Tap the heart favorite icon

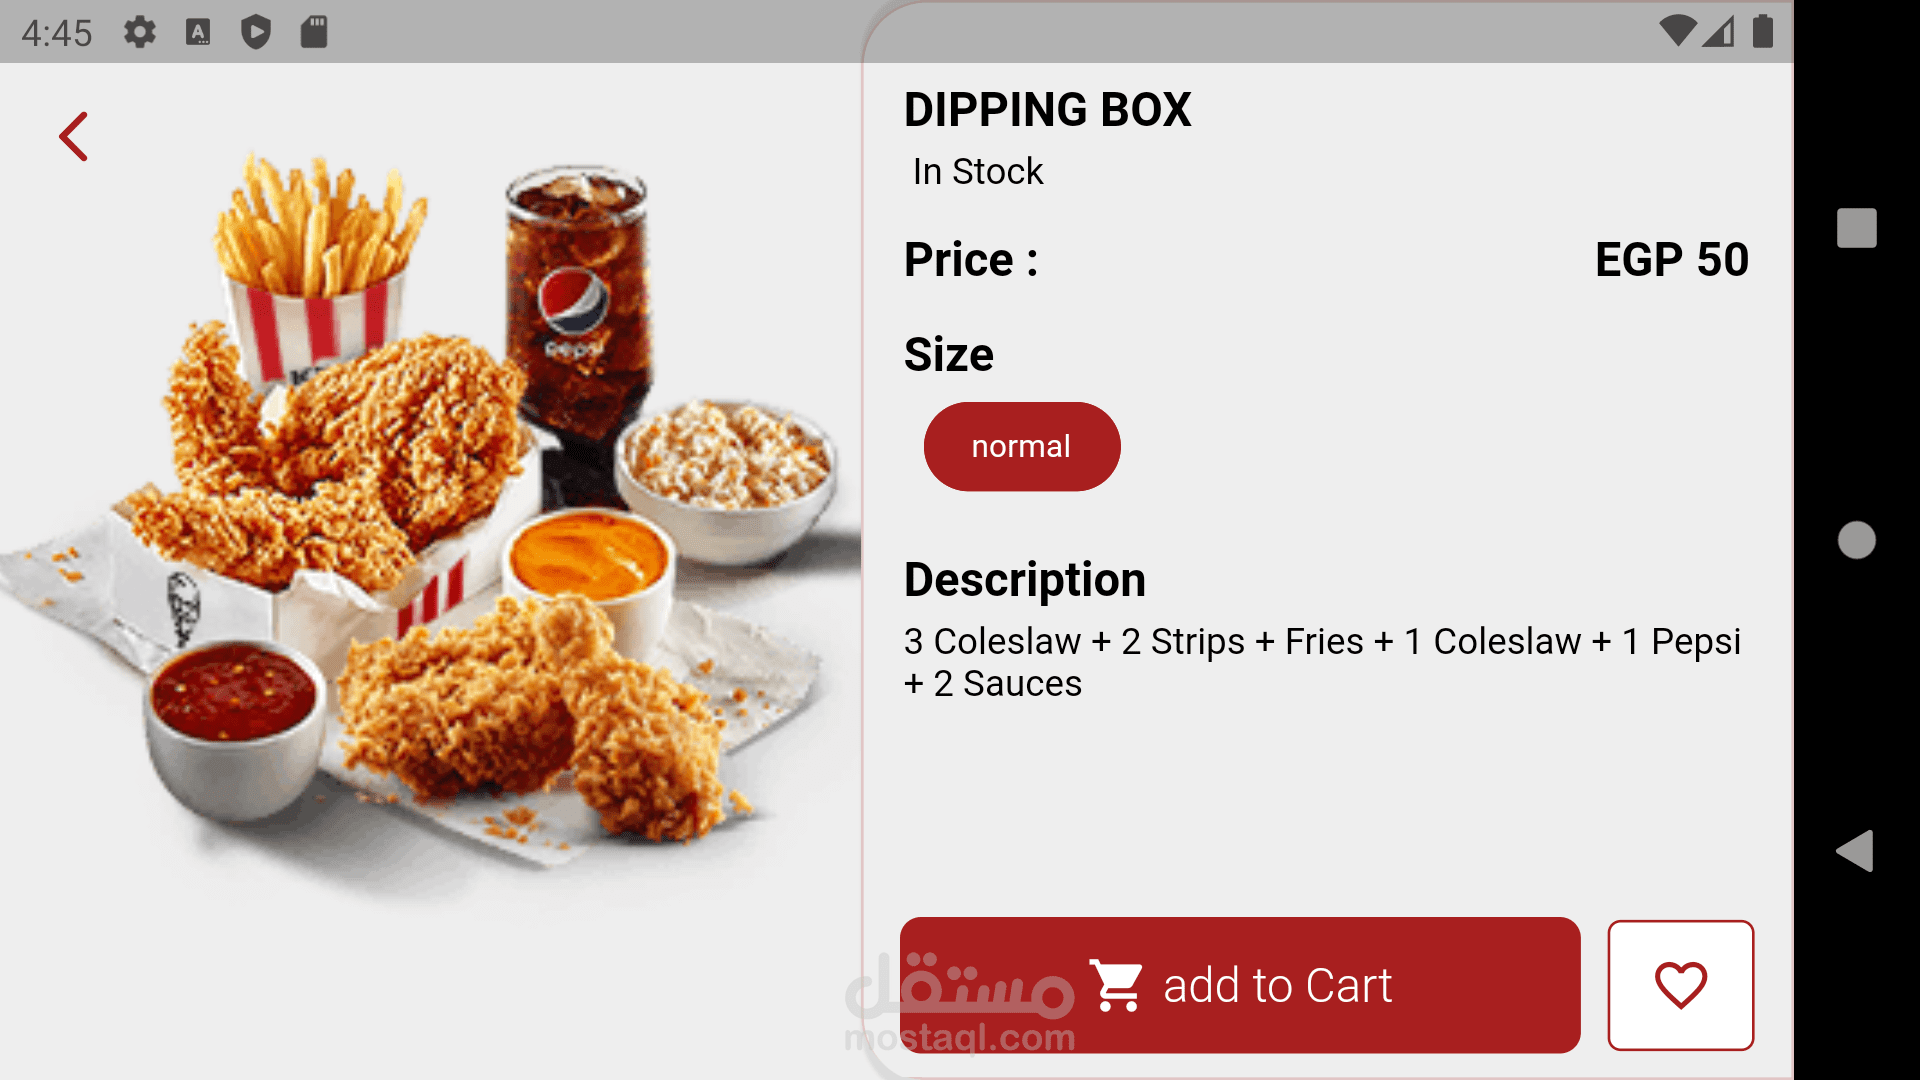1680,985
